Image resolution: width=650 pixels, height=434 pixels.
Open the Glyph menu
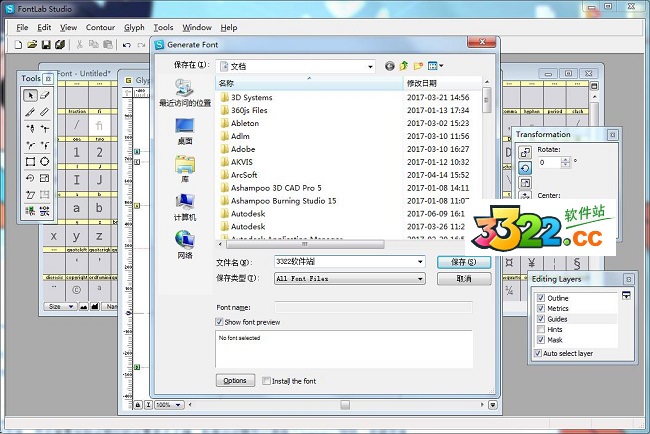click(x=134, y=27)
